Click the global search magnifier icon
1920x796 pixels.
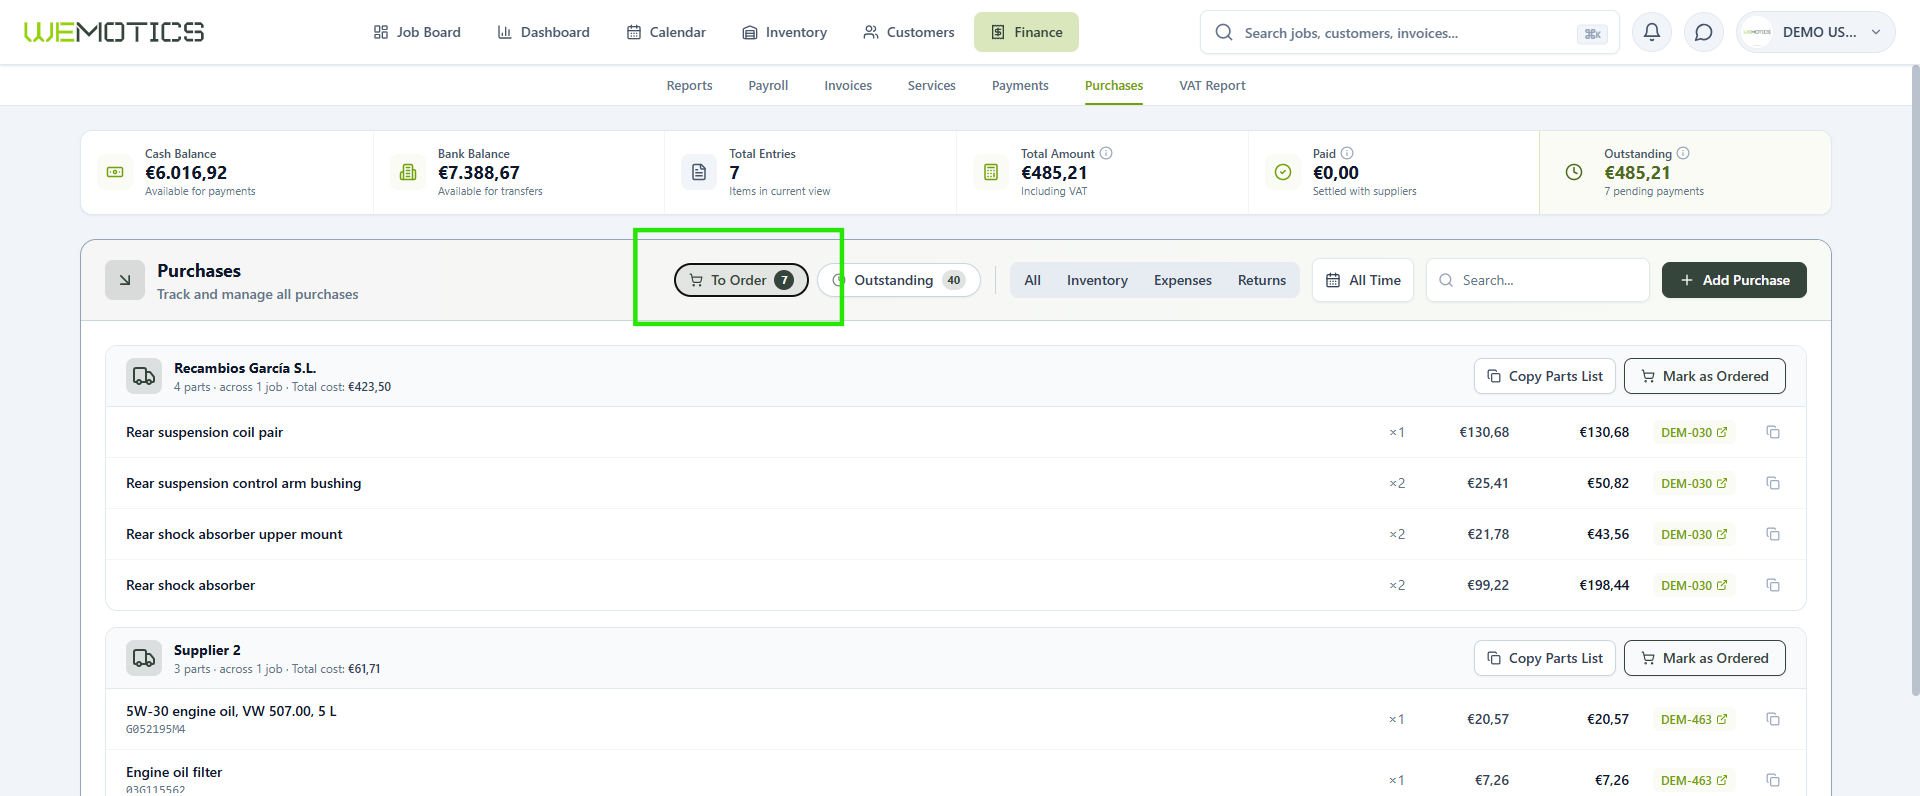tap(1224, 32)
